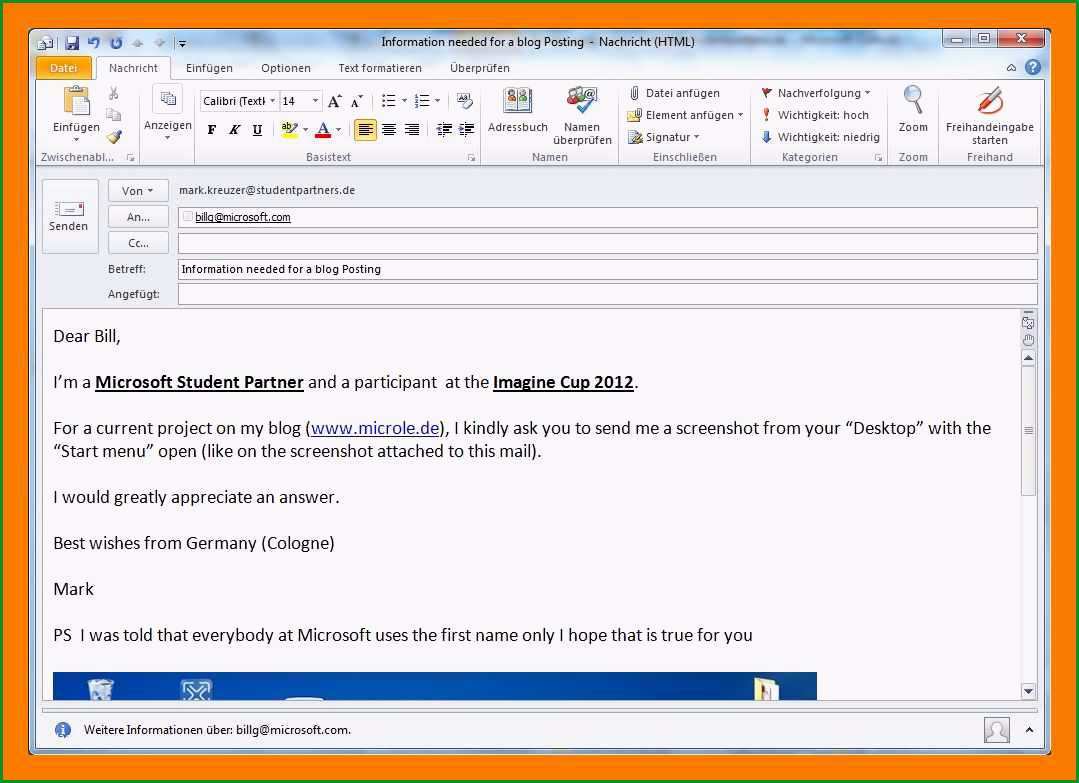Select the format painter brush icon

click(114, 136)
